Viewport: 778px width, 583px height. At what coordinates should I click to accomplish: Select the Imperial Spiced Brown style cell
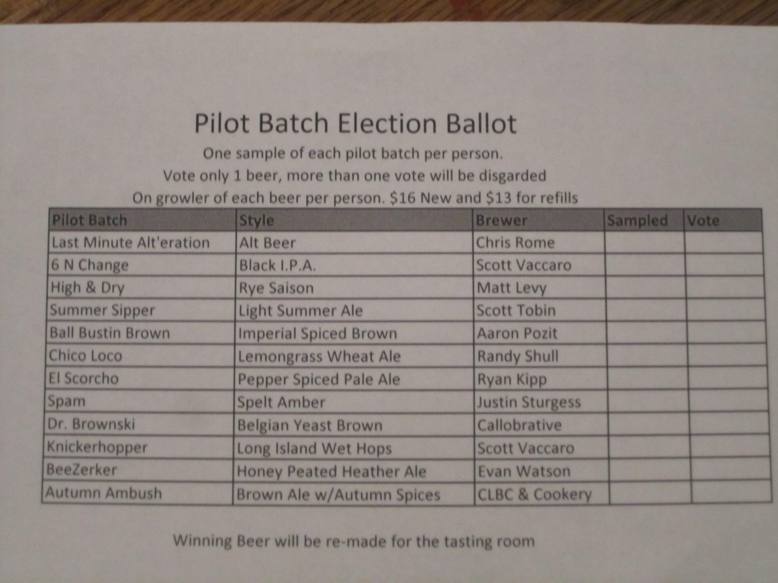[317, 334]
